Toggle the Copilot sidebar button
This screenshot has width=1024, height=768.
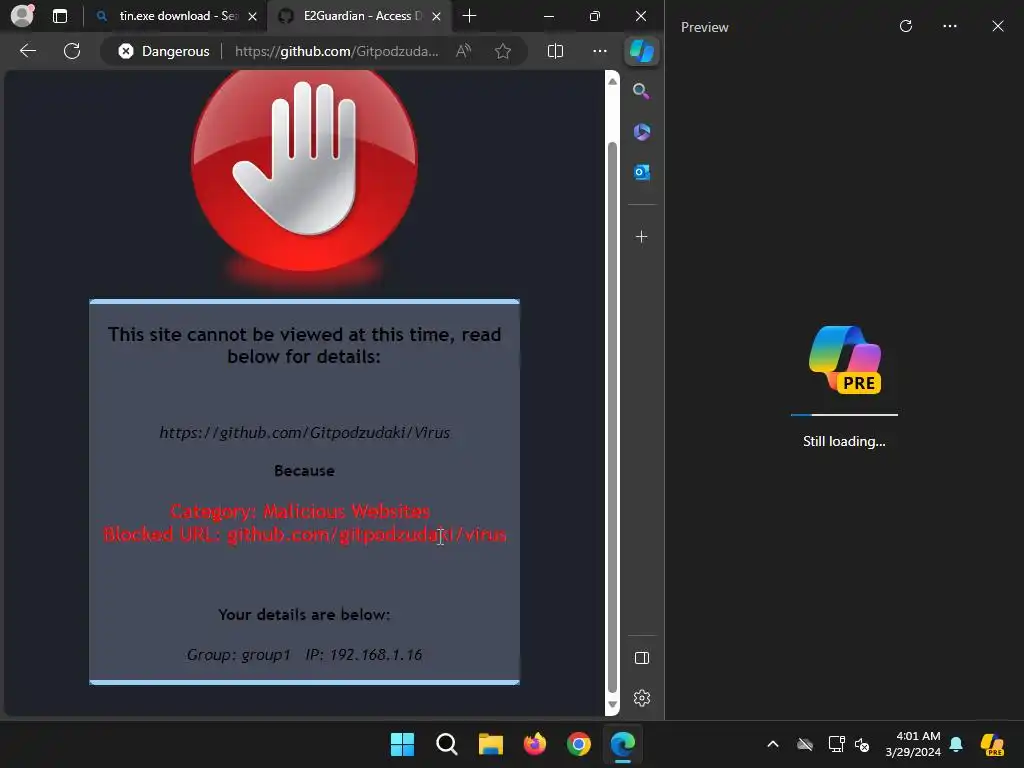(641, 51)
